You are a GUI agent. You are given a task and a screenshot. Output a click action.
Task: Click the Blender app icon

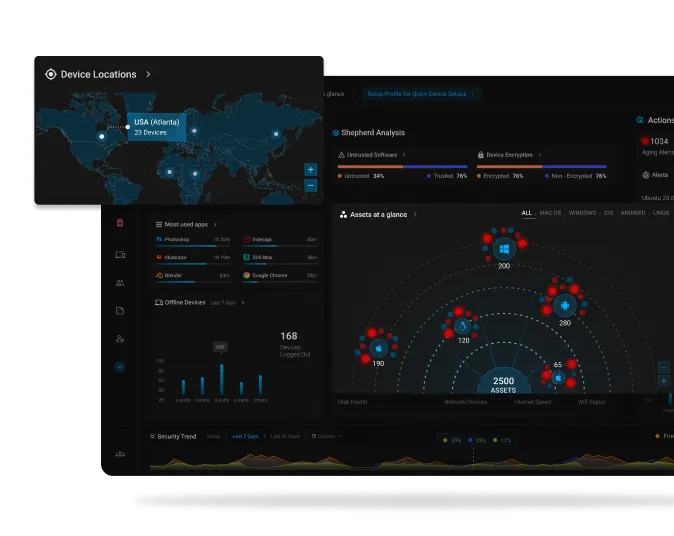click(159, 275)
